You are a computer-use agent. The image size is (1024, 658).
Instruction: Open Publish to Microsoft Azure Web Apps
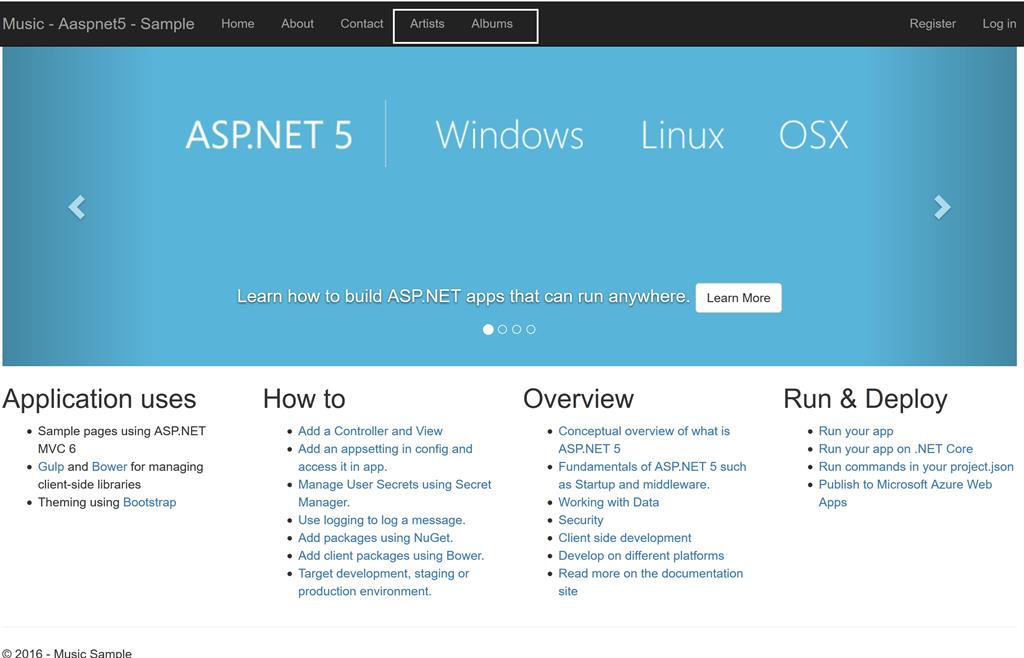(905, 494)
